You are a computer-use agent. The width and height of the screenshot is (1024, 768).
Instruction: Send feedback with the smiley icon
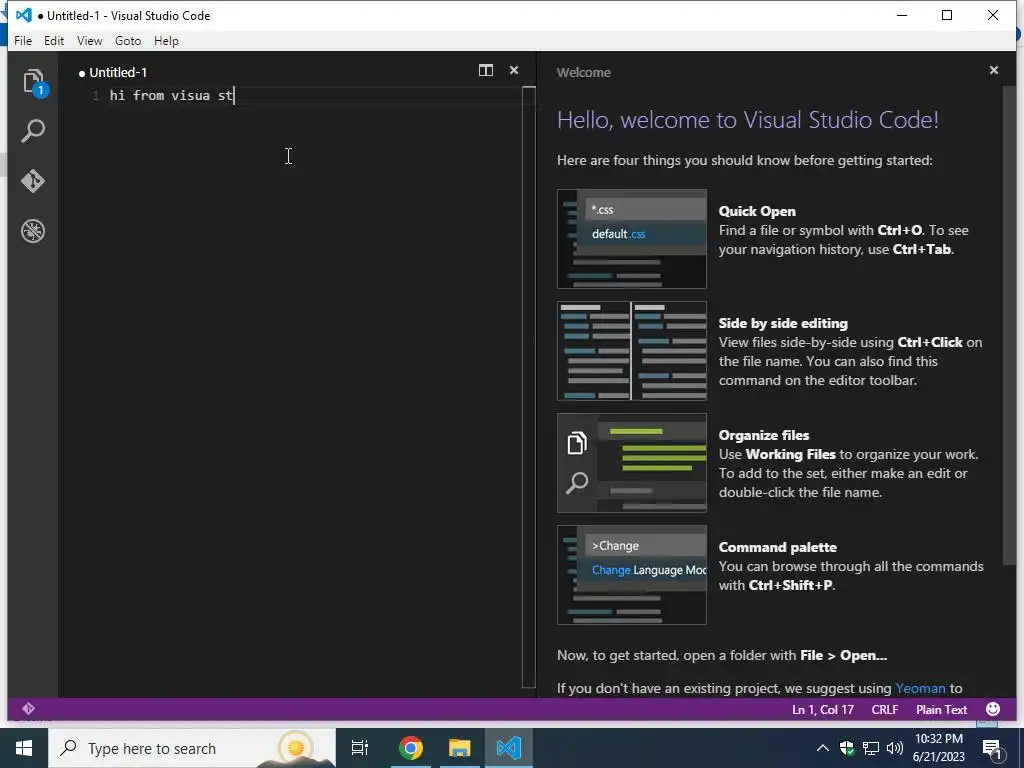pos(993,709)
